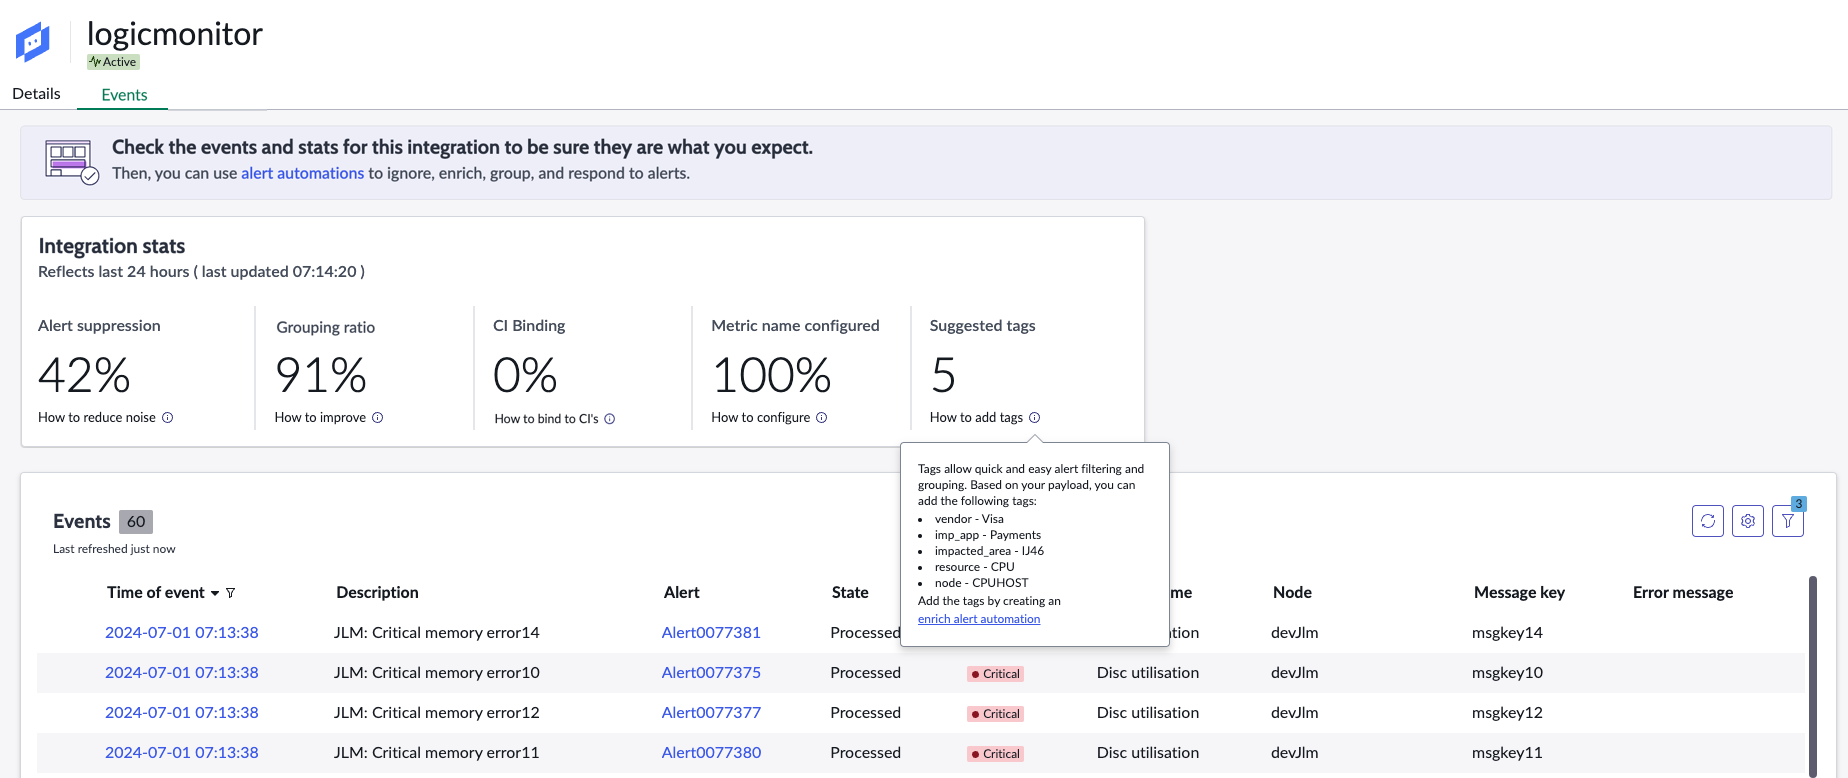The image size is (1848, 778).
Task: Open the Events table settings gear
Action: click(x=1748, y=521)
